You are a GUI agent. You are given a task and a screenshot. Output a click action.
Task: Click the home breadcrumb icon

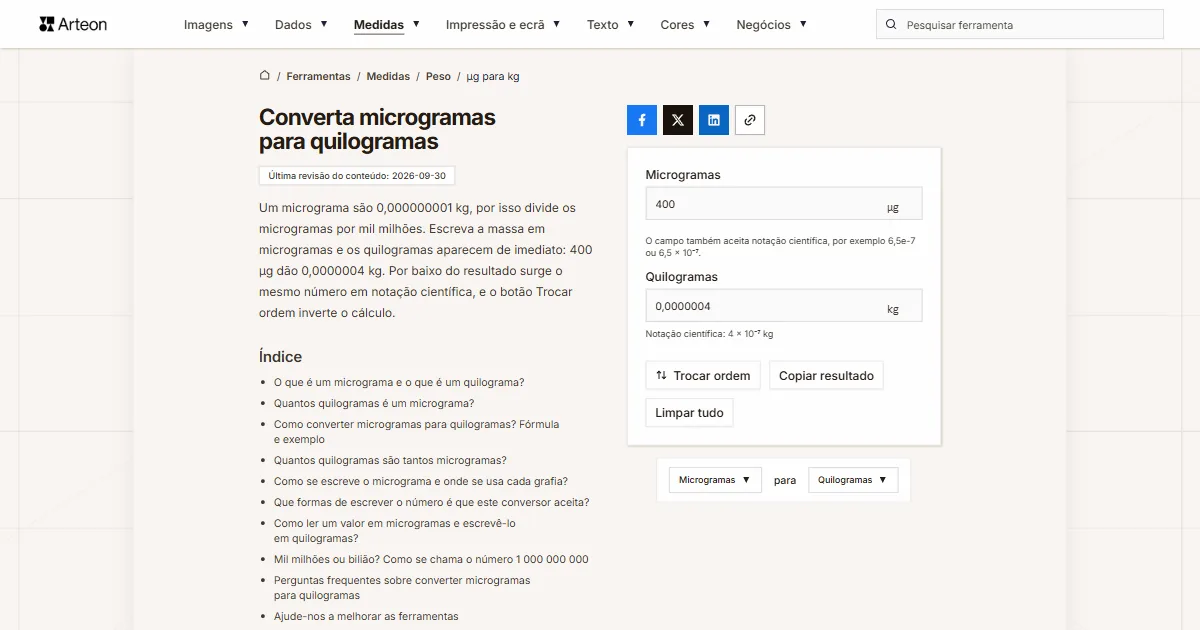point(265,76)
